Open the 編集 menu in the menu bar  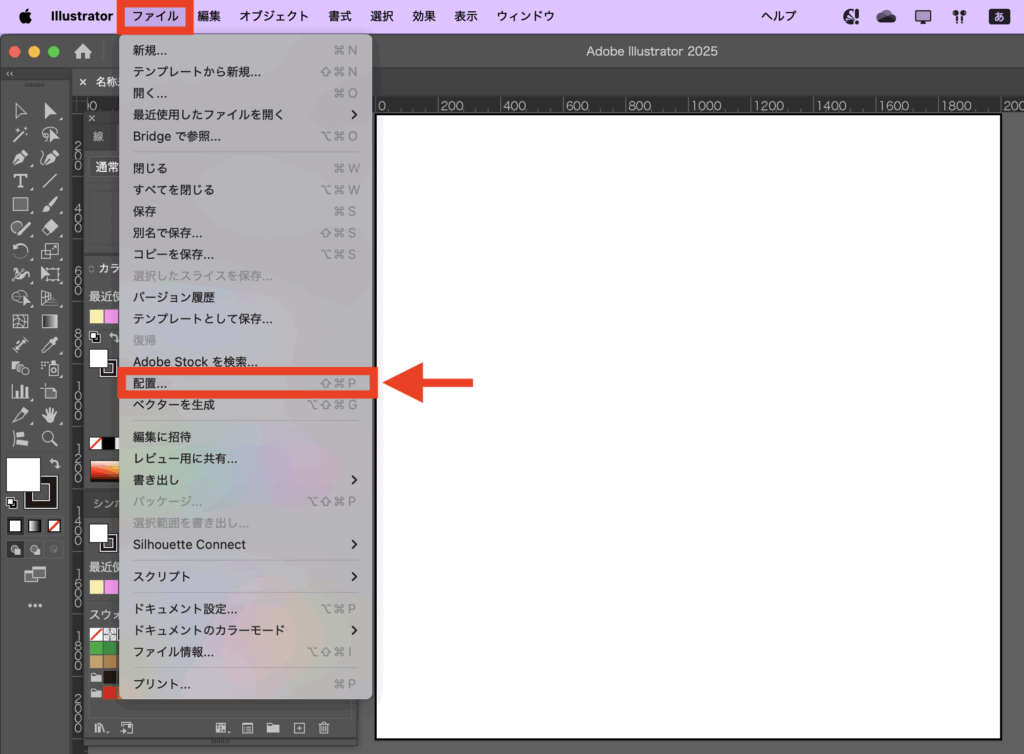point(209,16)
